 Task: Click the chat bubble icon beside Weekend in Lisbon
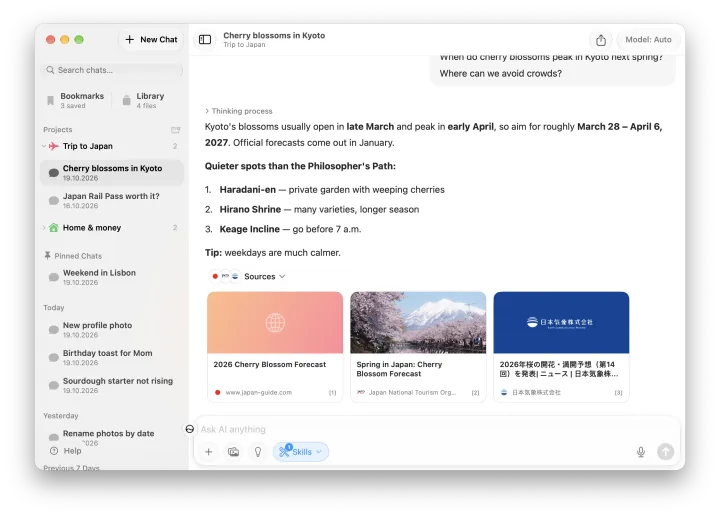pyautogui.click(x=54, y=277)
